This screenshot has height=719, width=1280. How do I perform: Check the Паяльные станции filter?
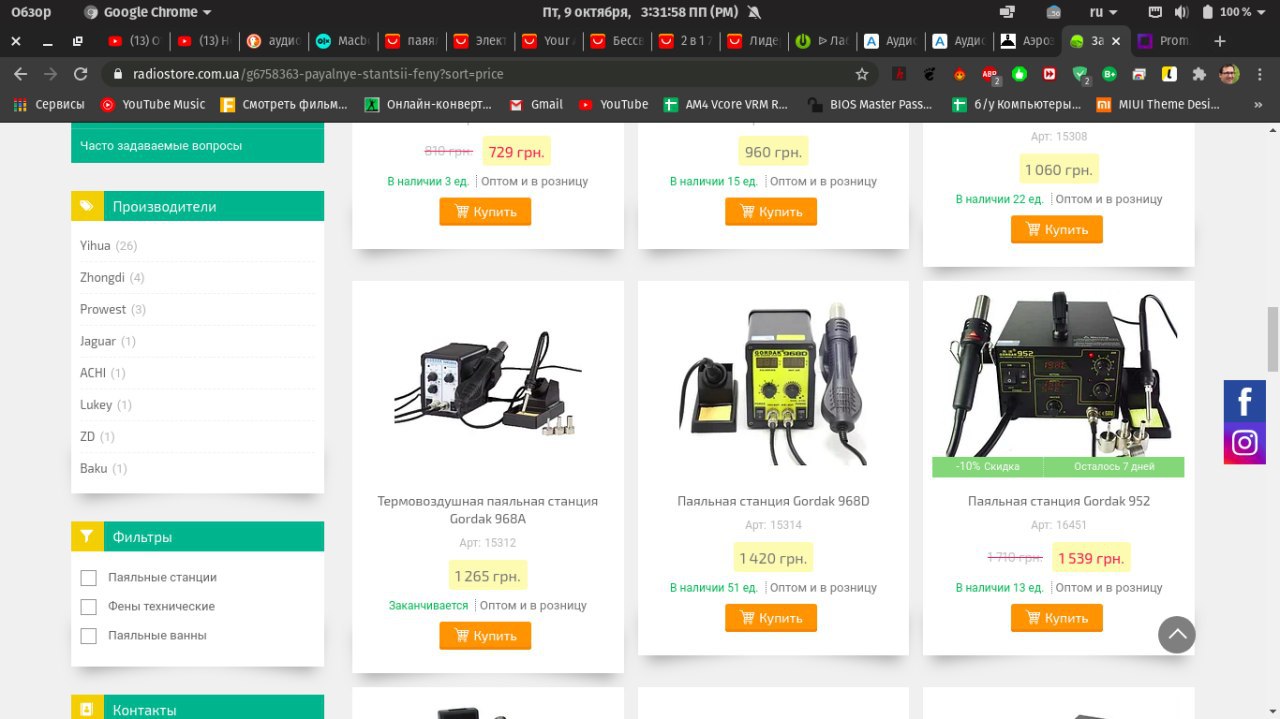[88, 578]
